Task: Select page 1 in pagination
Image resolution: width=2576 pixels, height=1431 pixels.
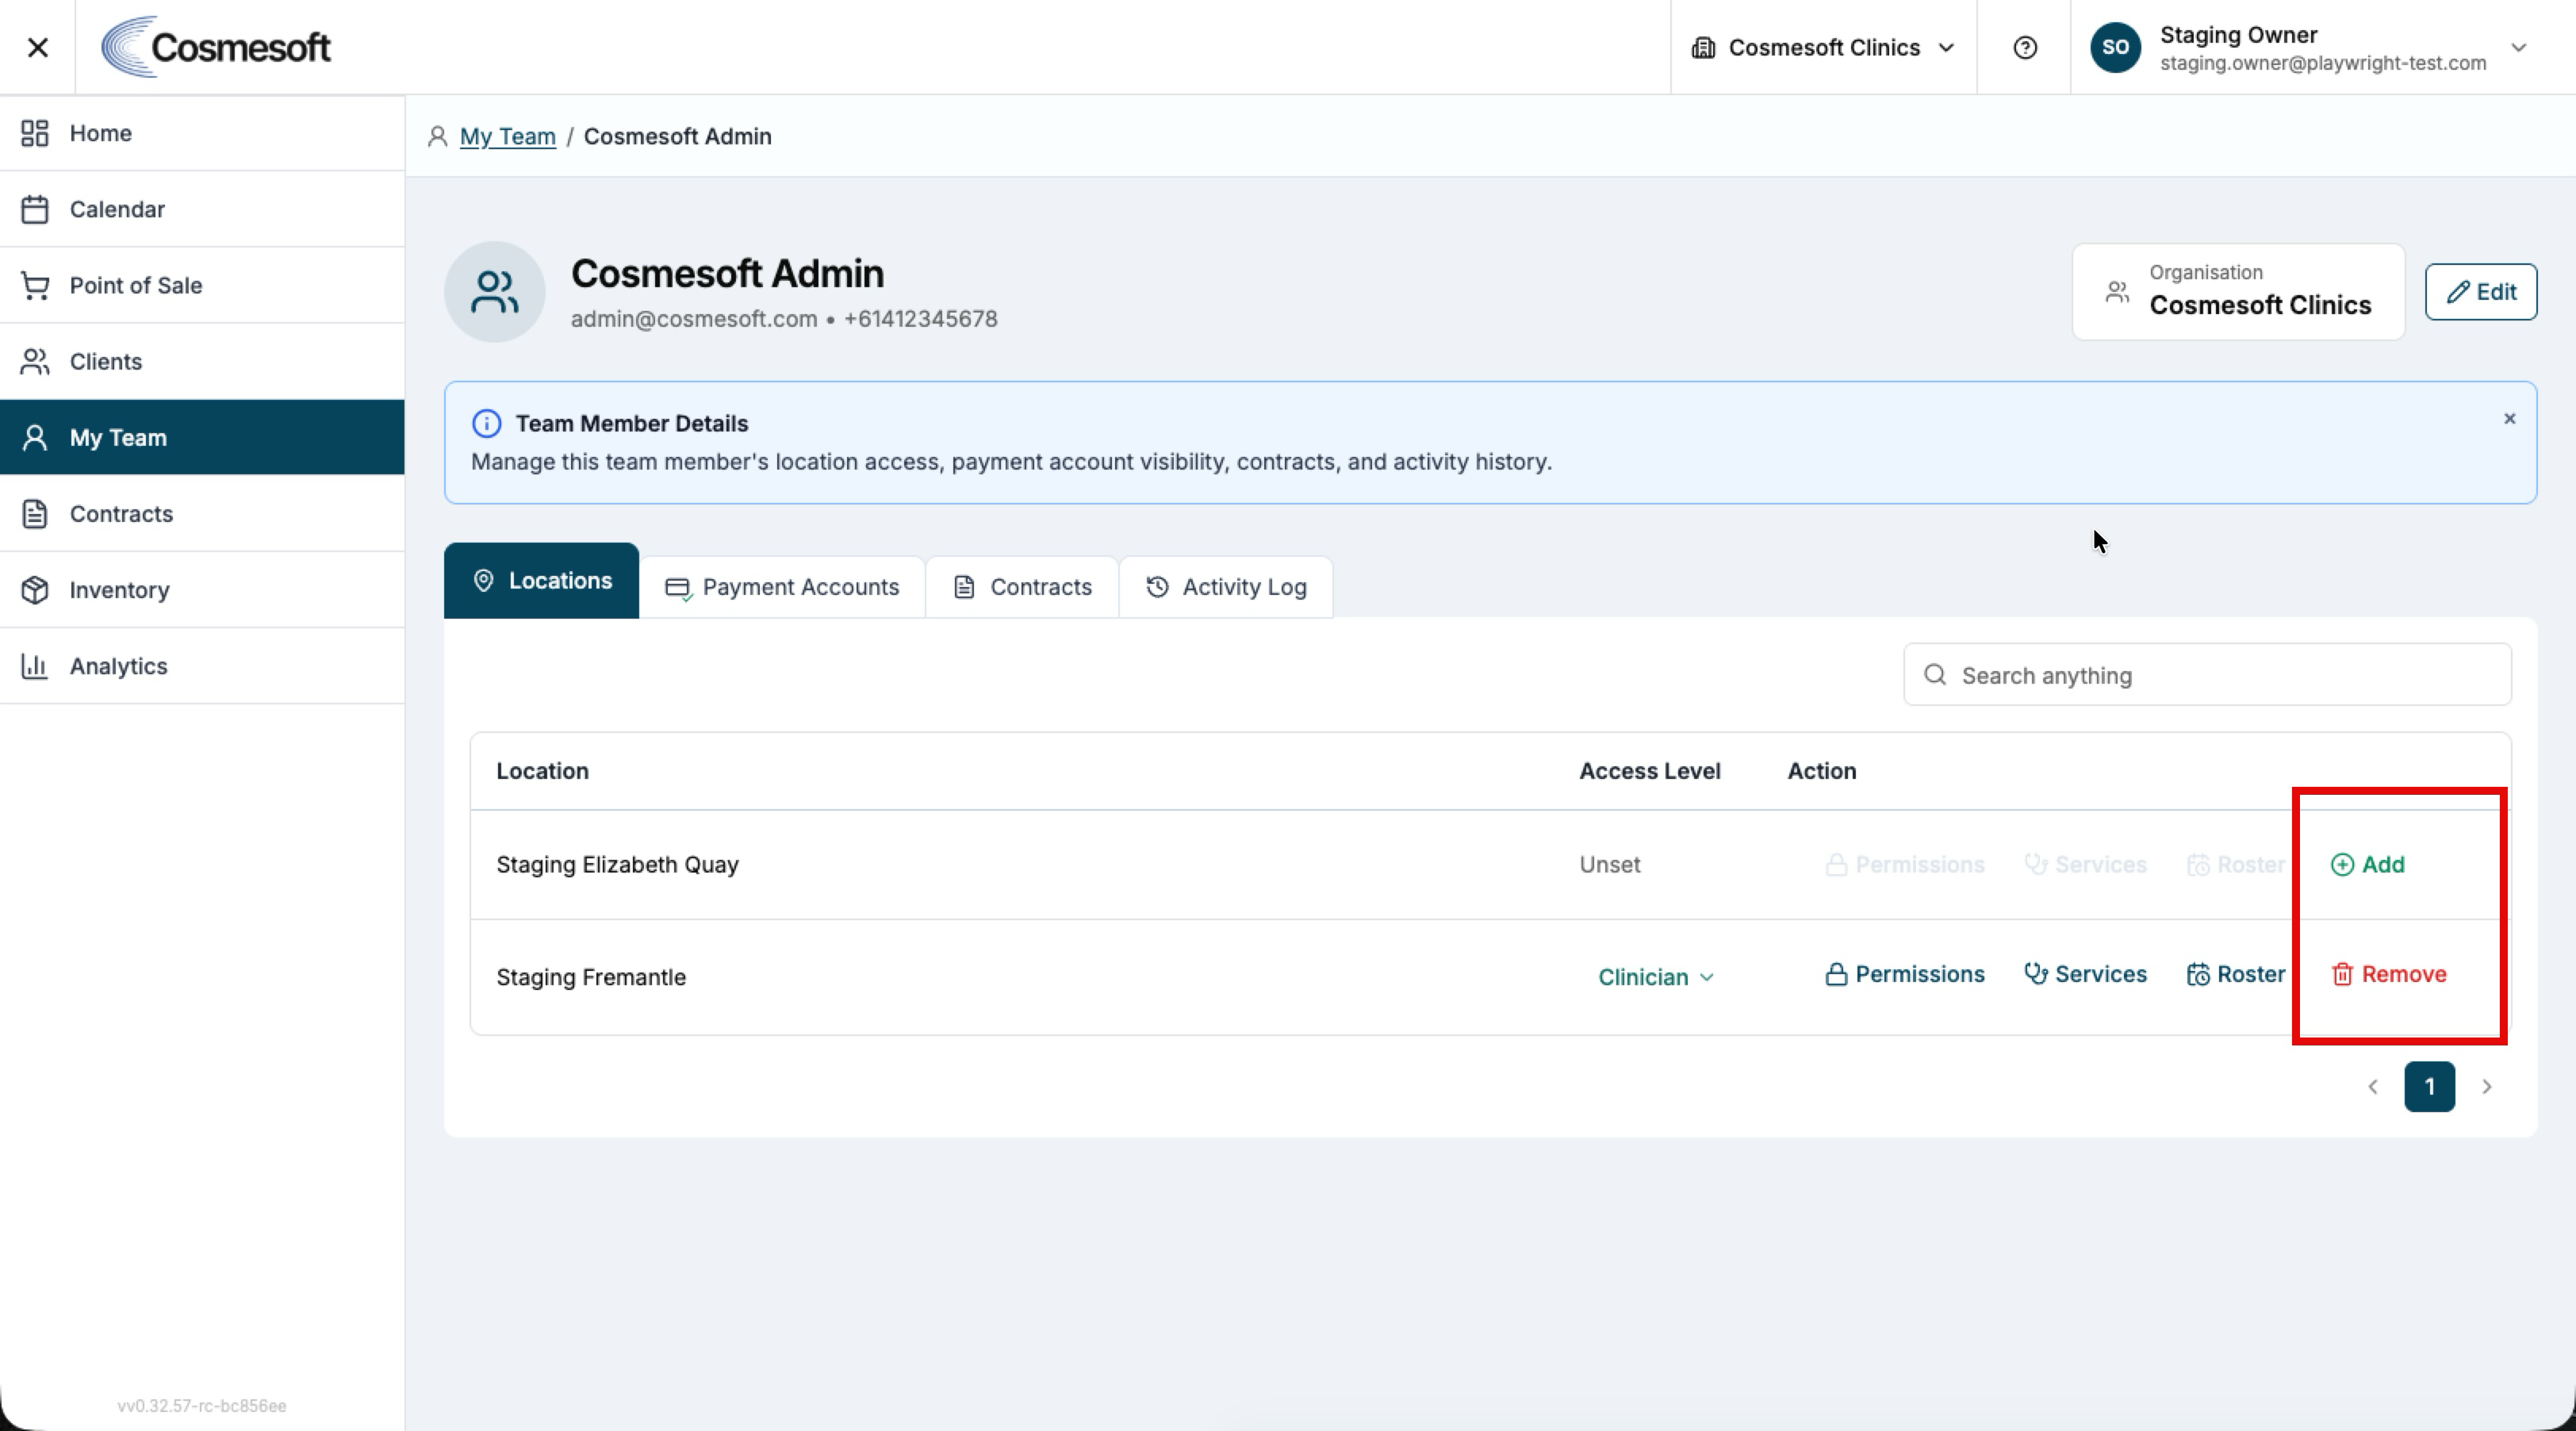Action: [2429, 1087]
